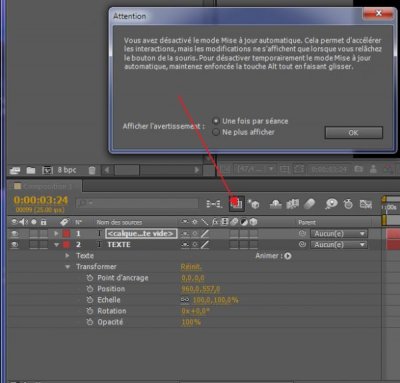Screen dimensions: 400x383
Task: Click OK in the Attention dialog
Action: [x=354, y=133]
